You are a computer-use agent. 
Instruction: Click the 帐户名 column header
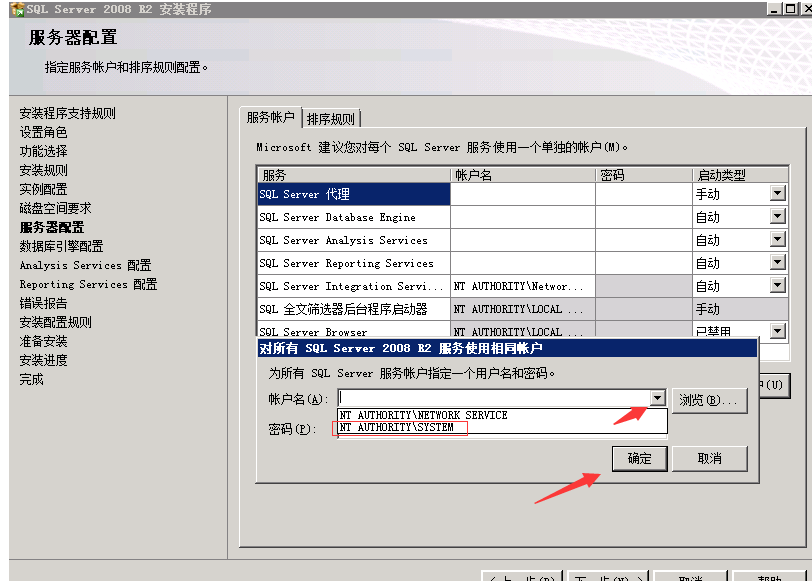point(523,175)
